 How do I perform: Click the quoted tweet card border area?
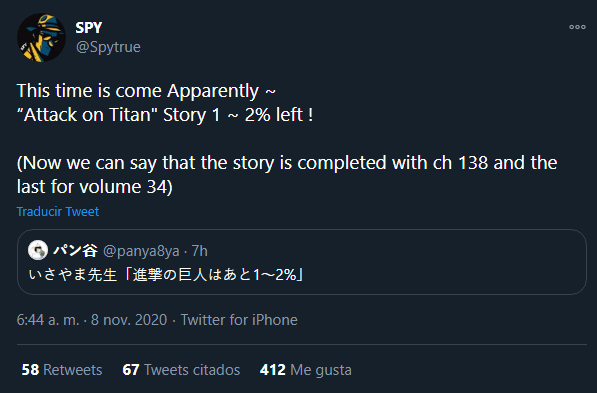click(302, 262)
